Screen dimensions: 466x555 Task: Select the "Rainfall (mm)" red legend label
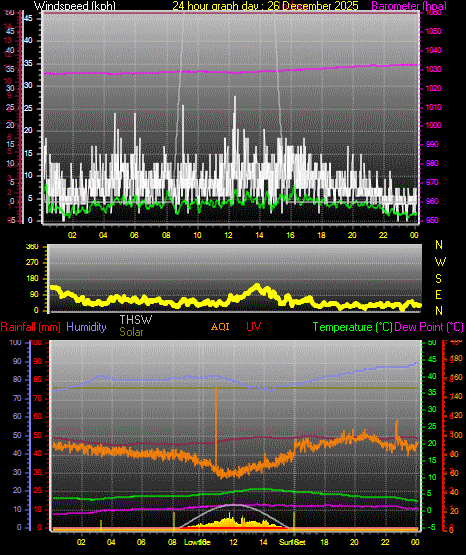click(x=30, y=327)
